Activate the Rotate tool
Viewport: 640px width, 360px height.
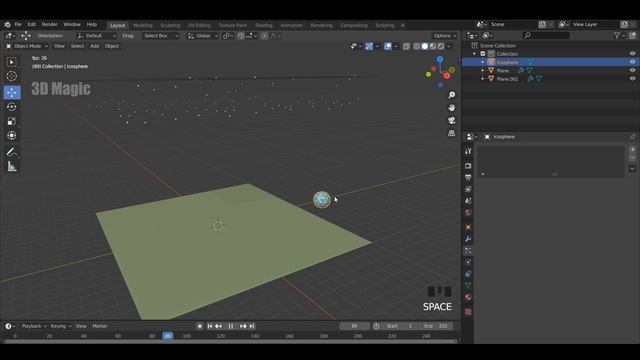click(x=12, y=107)
